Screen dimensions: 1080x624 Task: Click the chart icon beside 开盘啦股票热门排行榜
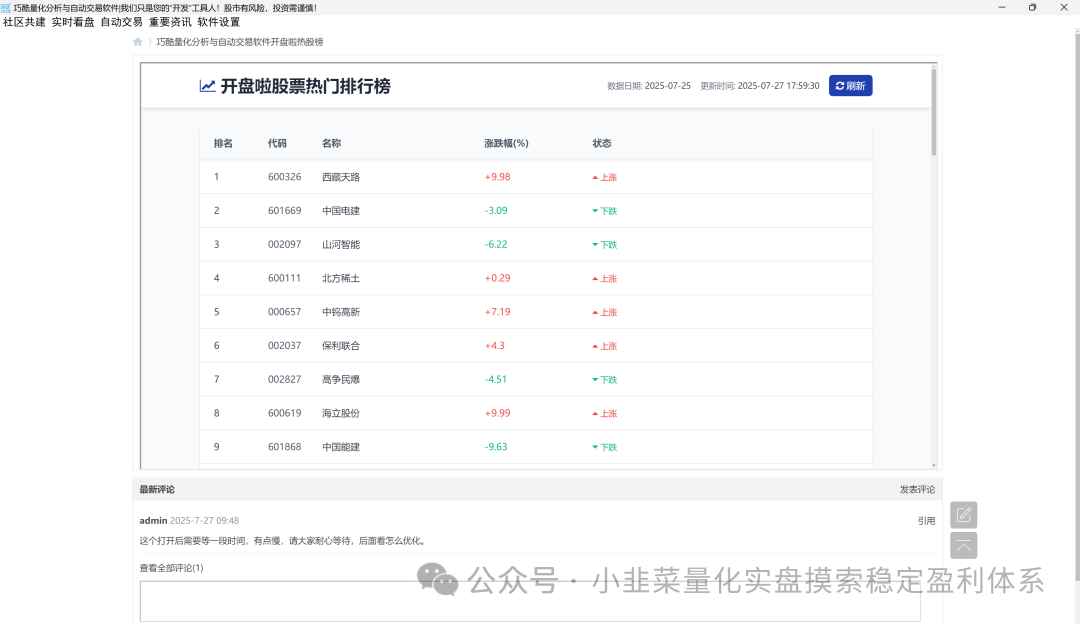click(207, 86)
